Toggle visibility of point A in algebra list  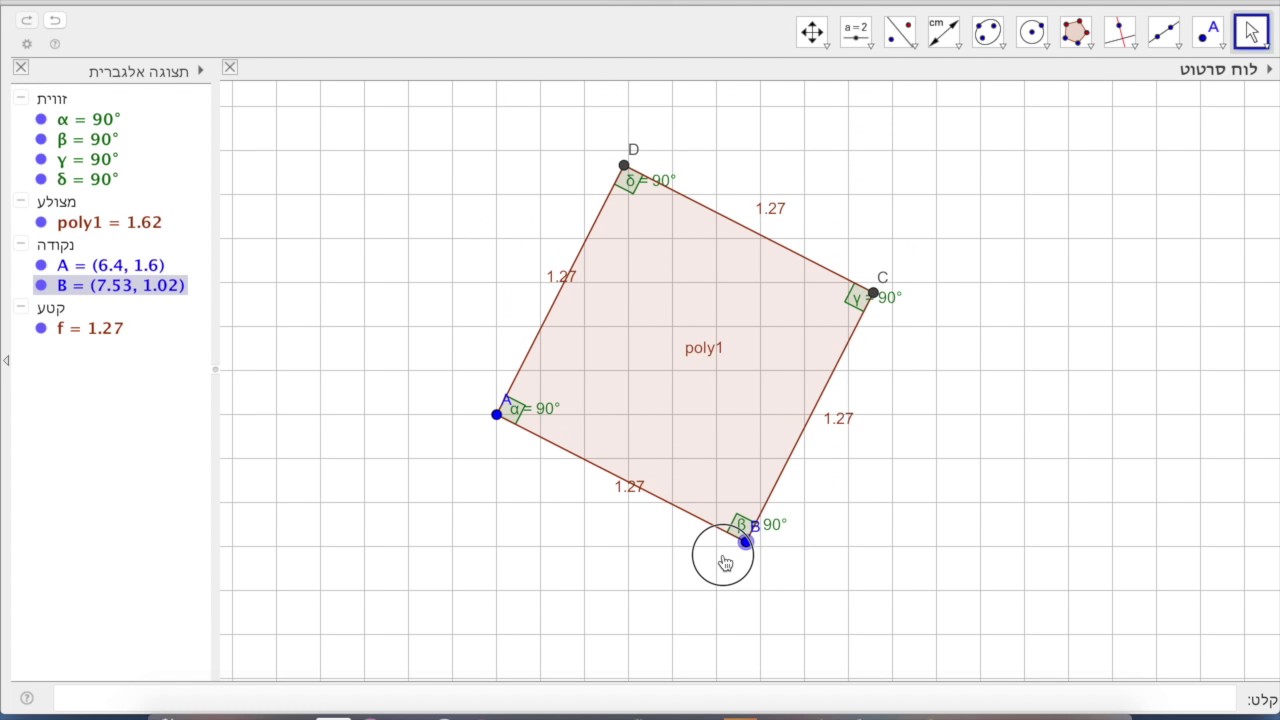point(41,265)
